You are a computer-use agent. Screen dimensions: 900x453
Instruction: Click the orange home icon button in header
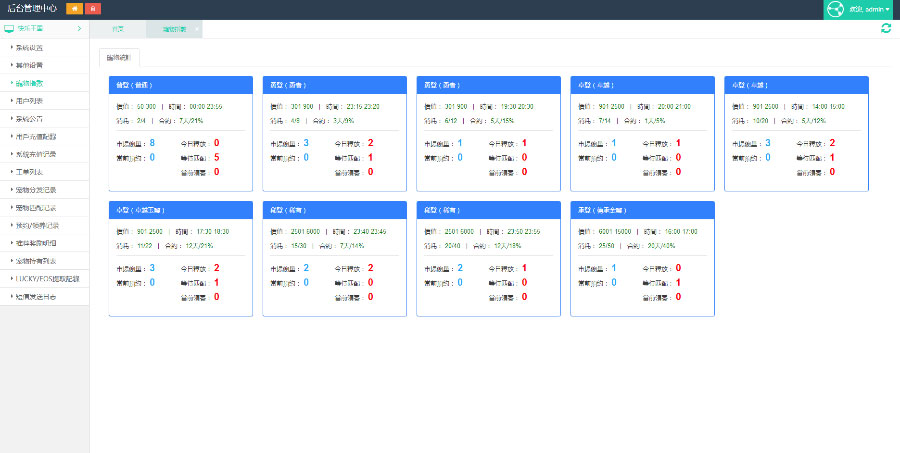click(x=74, y=8)
